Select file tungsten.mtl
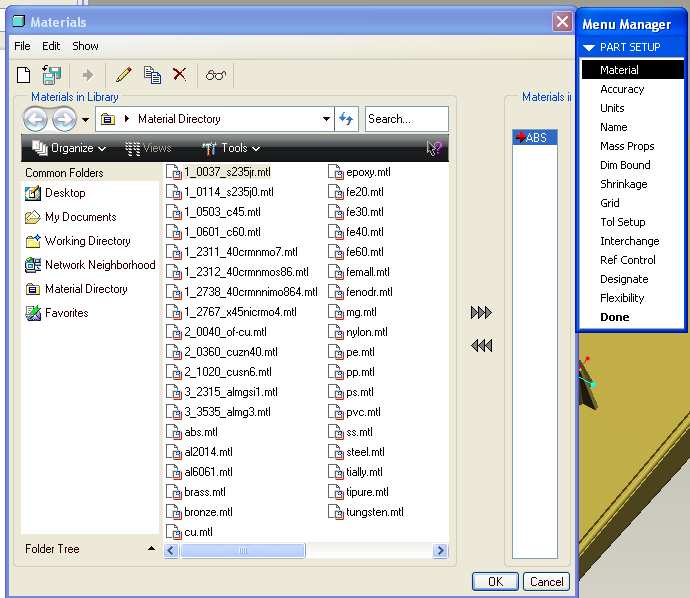 366,512
